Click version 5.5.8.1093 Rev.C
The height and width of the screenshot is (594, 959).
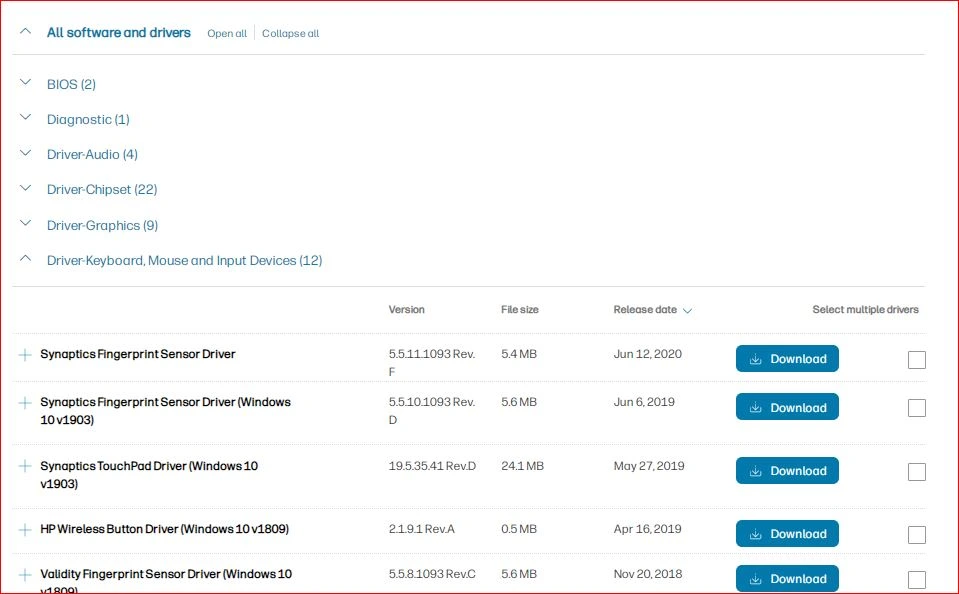432,574
